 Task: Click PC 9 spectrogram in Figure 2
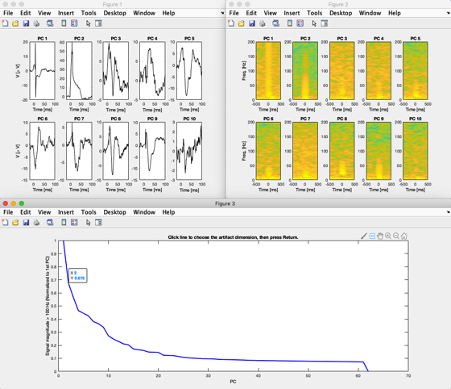378,151
